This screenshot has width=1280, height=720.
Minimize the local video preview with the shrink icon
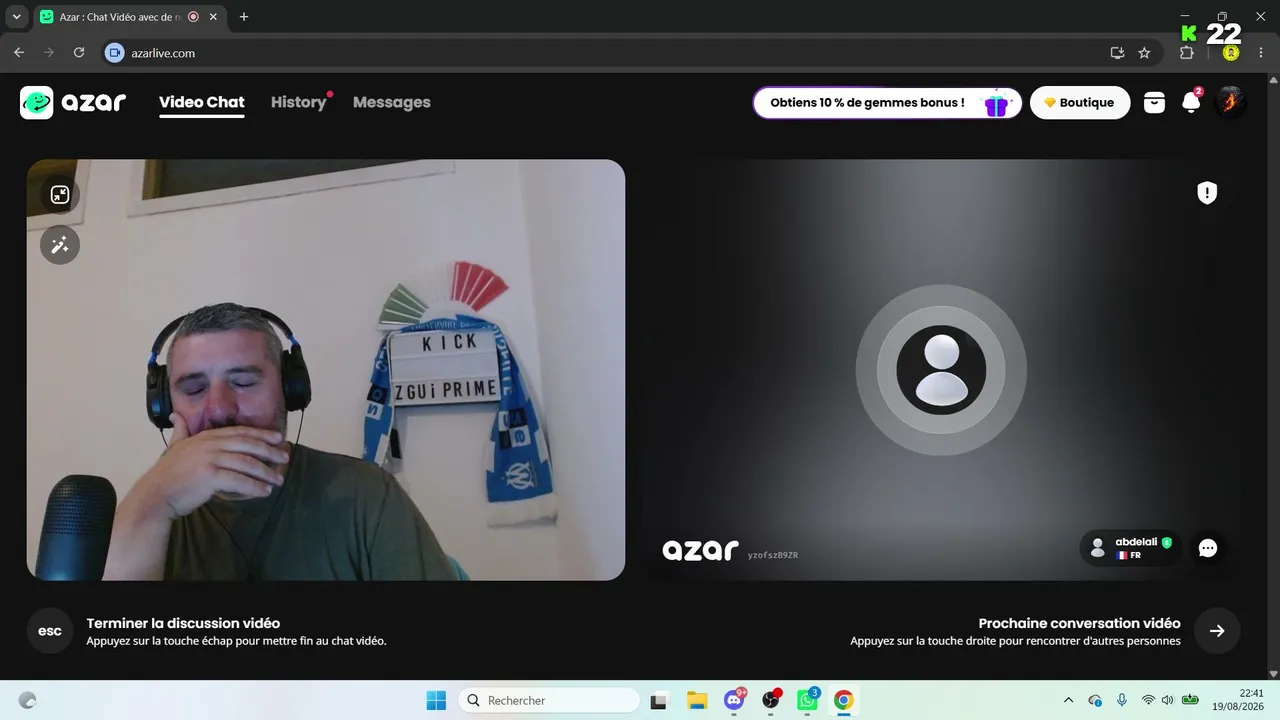click(60, 194)
